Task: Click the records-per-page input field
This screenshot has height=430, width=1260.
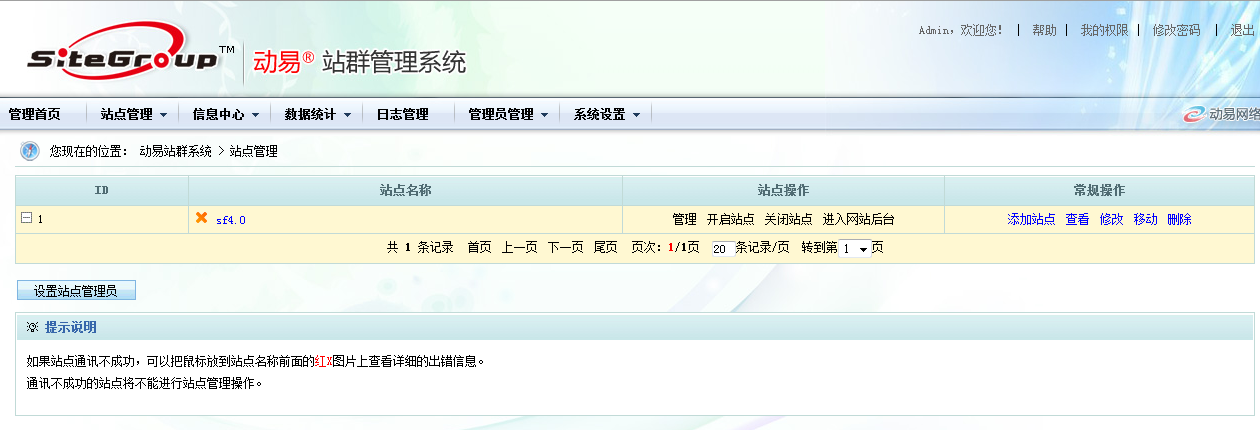Action: point(722,249)
